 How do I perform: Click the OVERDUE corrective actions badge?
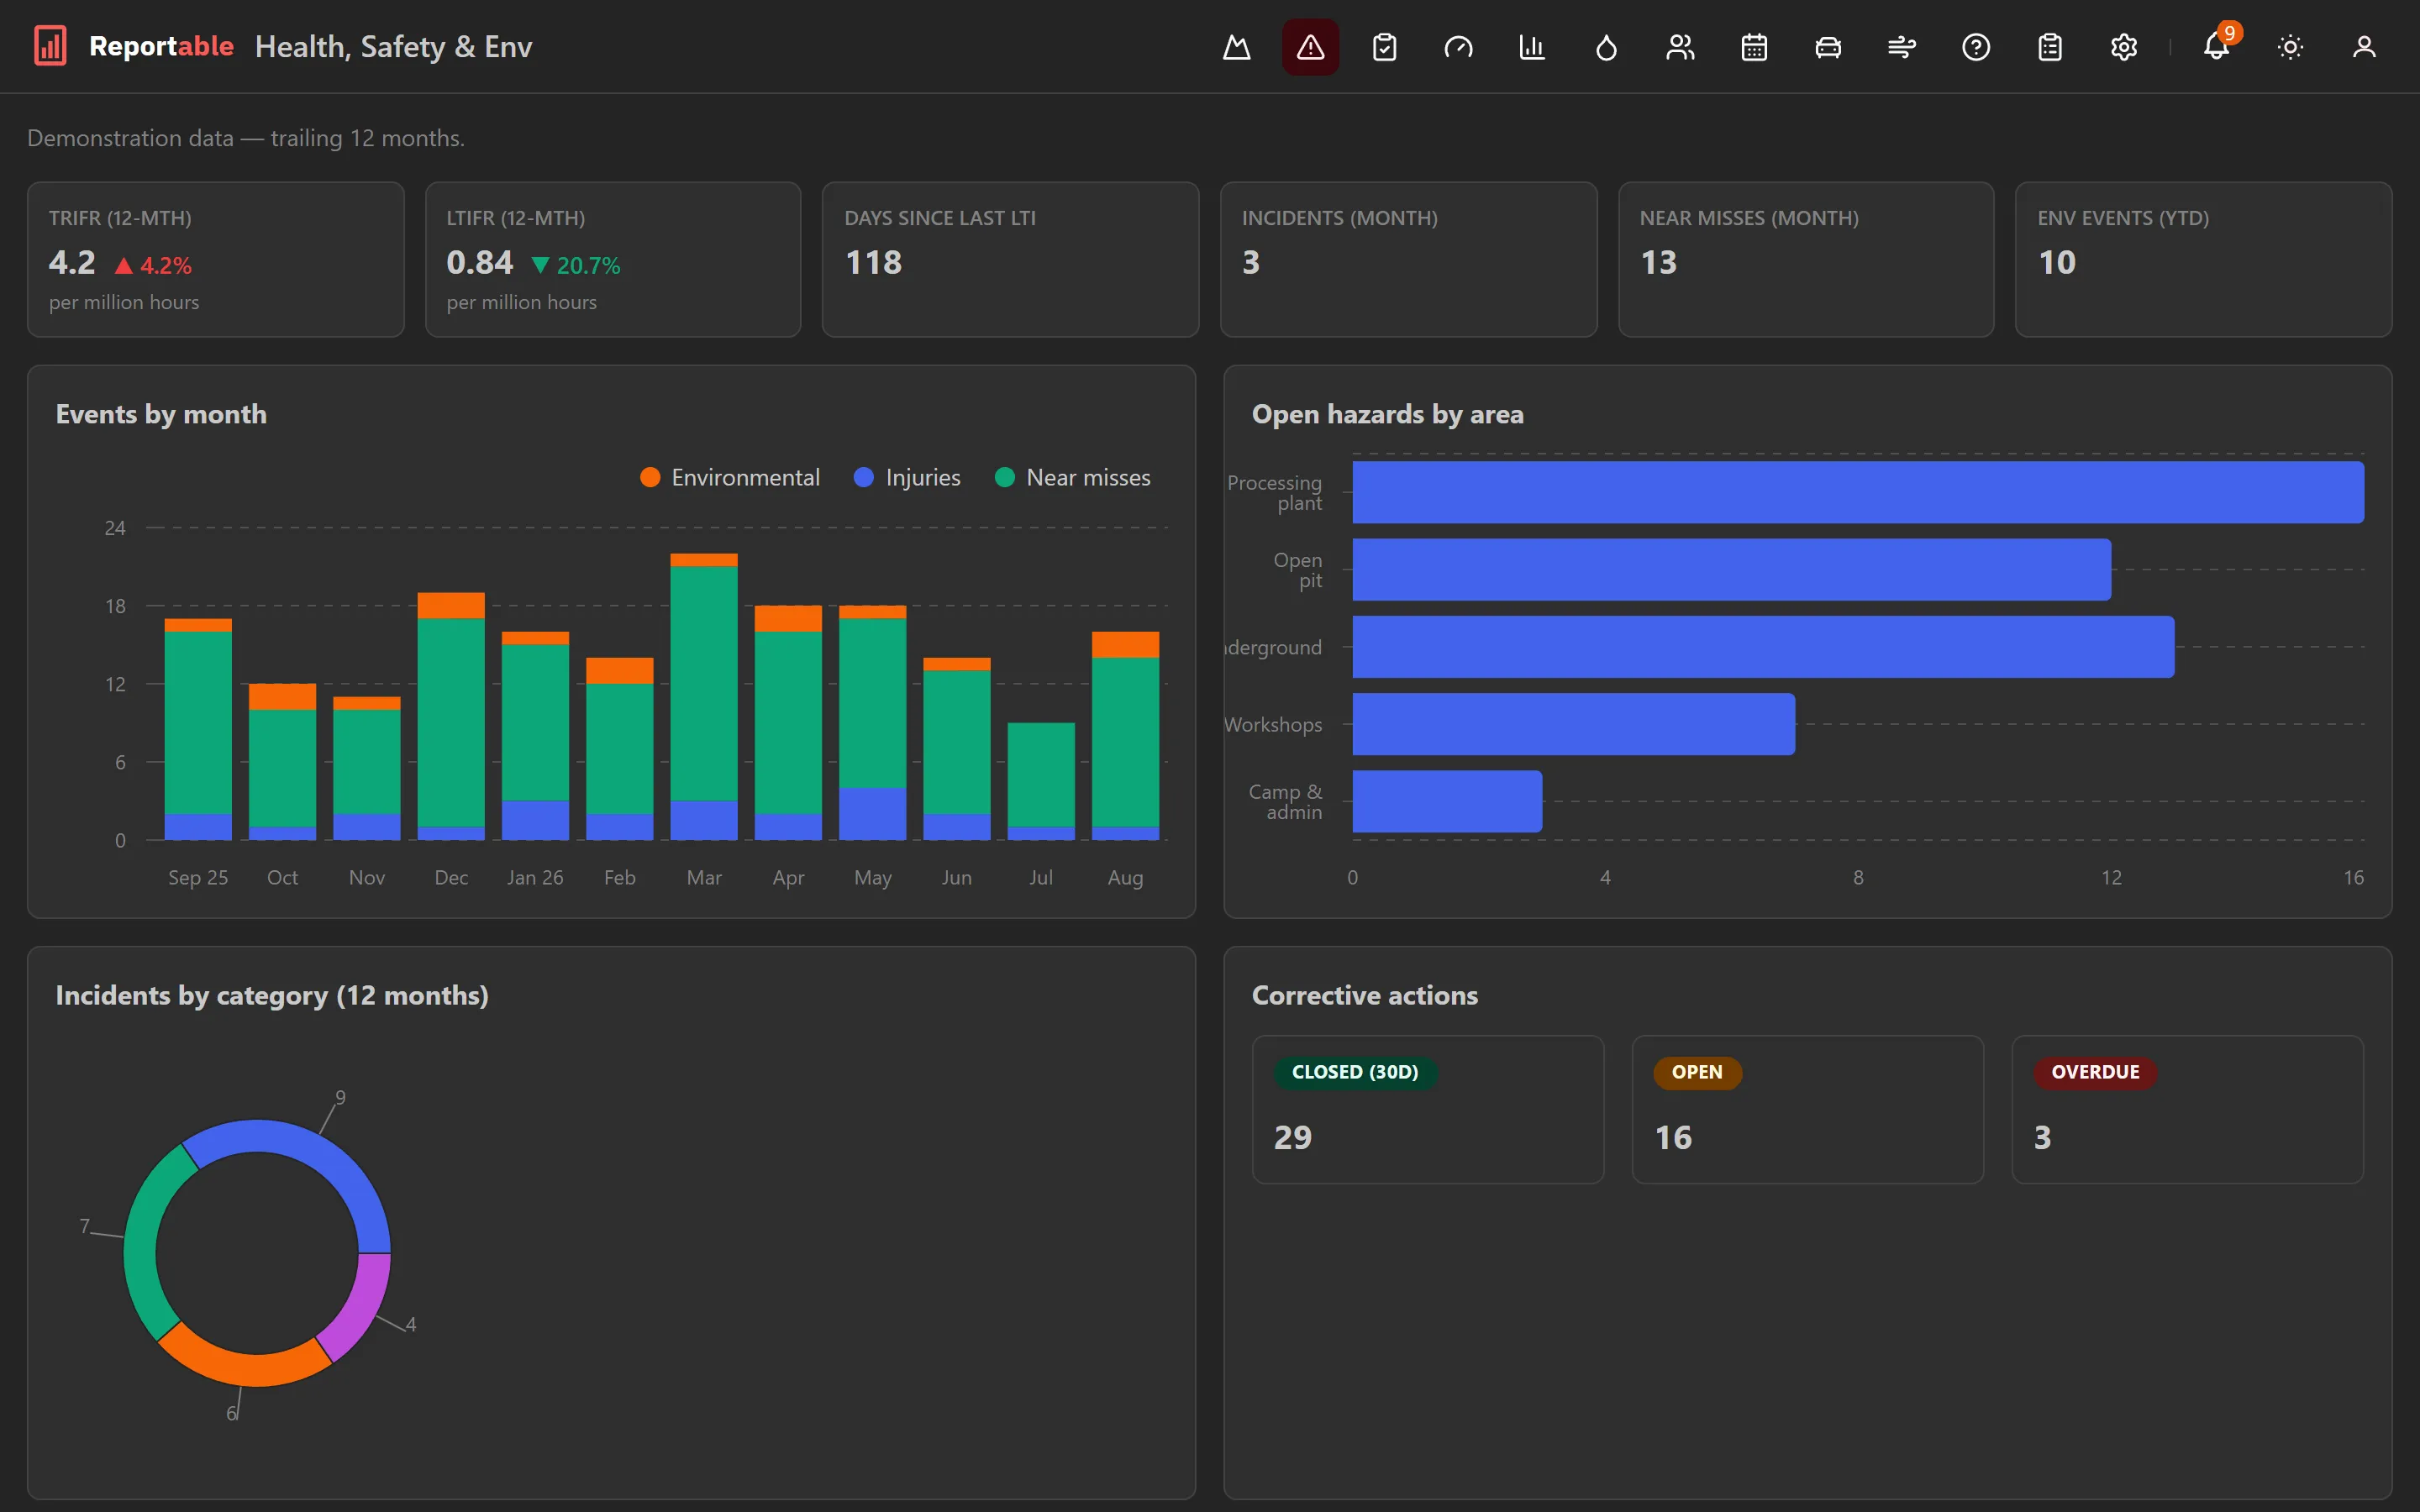click(x=2095, y=1072)
